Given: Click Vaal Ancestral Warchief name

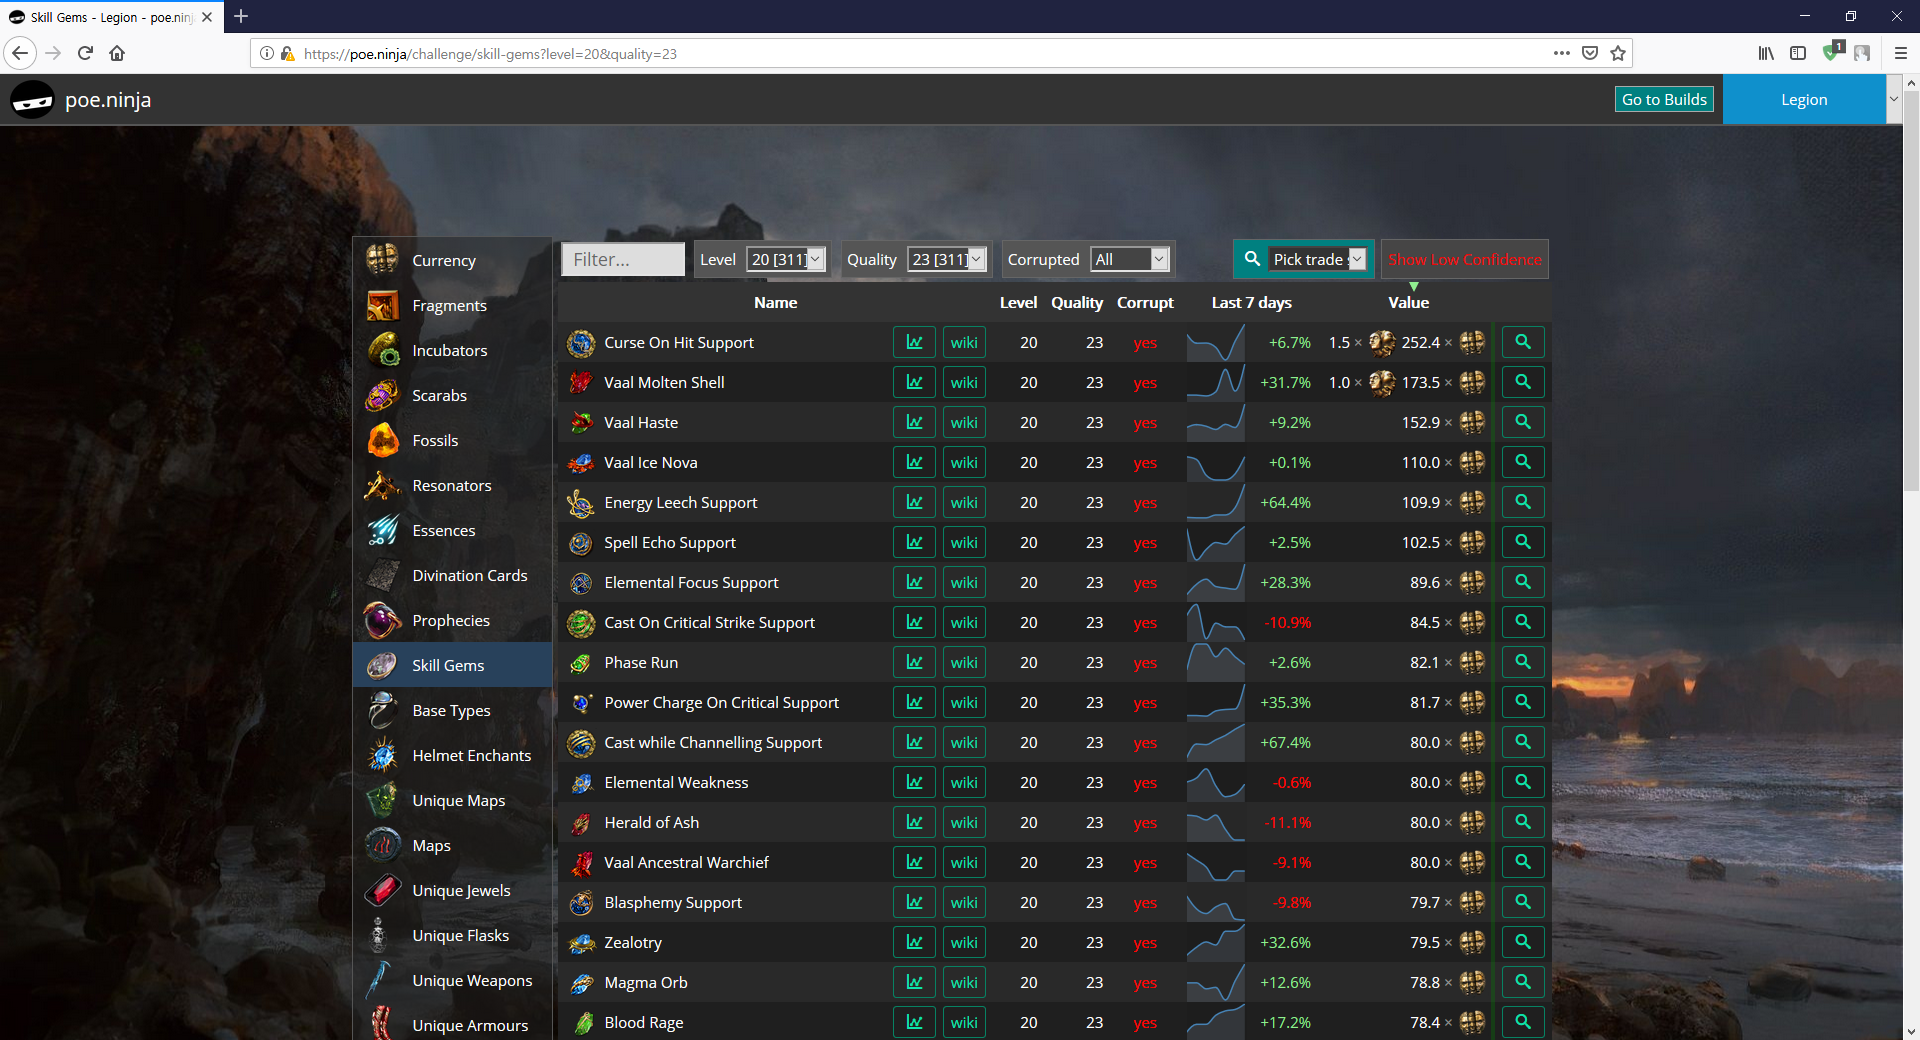Looking at the screenshot, I should pos(686,862).
